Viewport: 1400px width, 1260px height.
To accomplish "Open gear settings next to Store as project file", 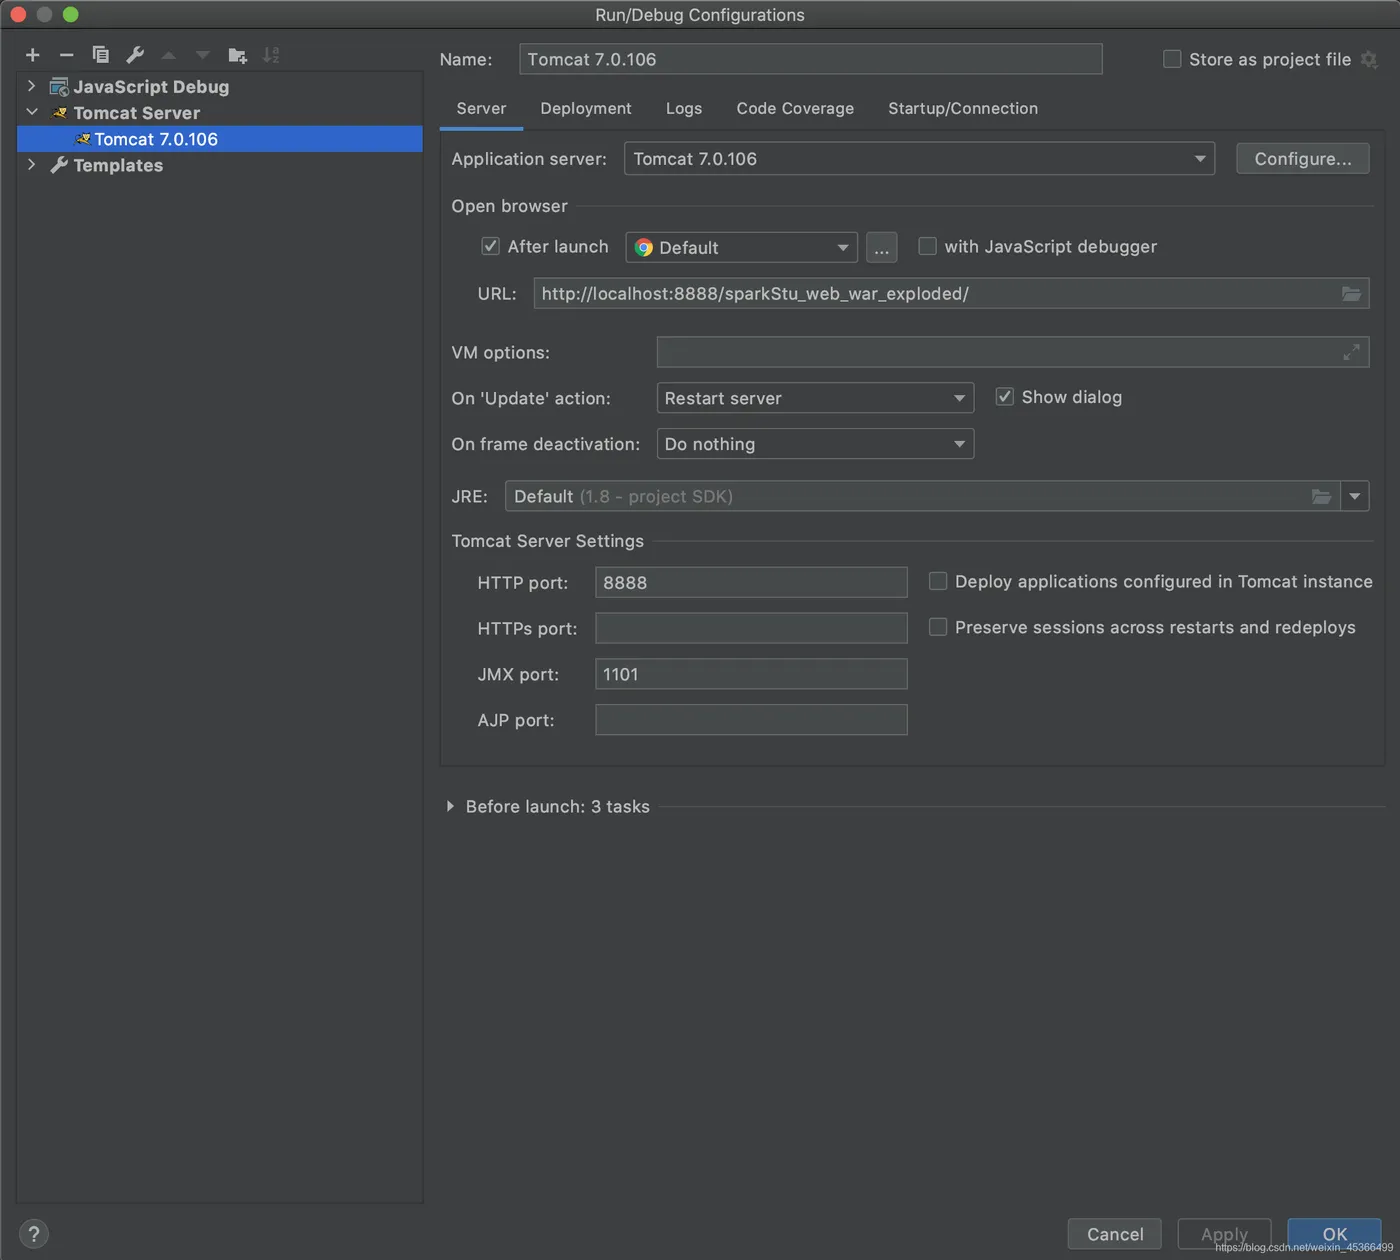I will [x=1369, y=60].
